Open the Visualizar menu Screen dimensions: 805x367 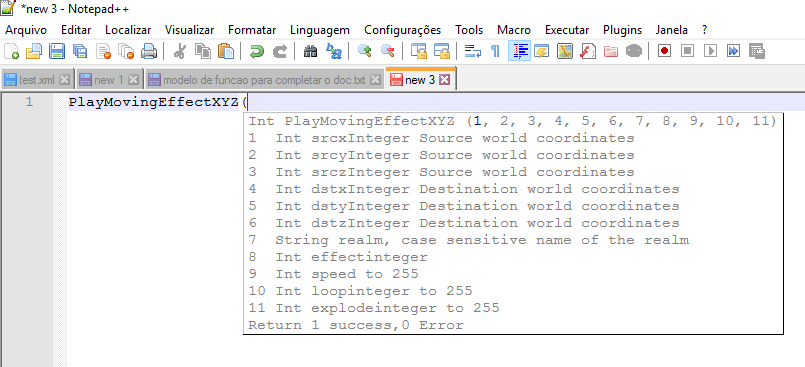189,30
